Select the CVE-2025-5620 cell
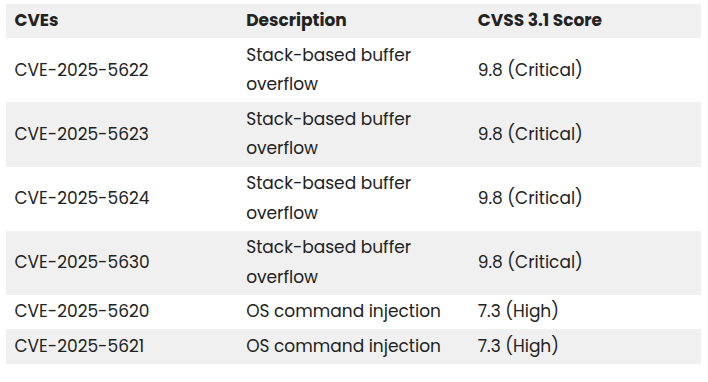708x382 pixels. click(82, 311)
